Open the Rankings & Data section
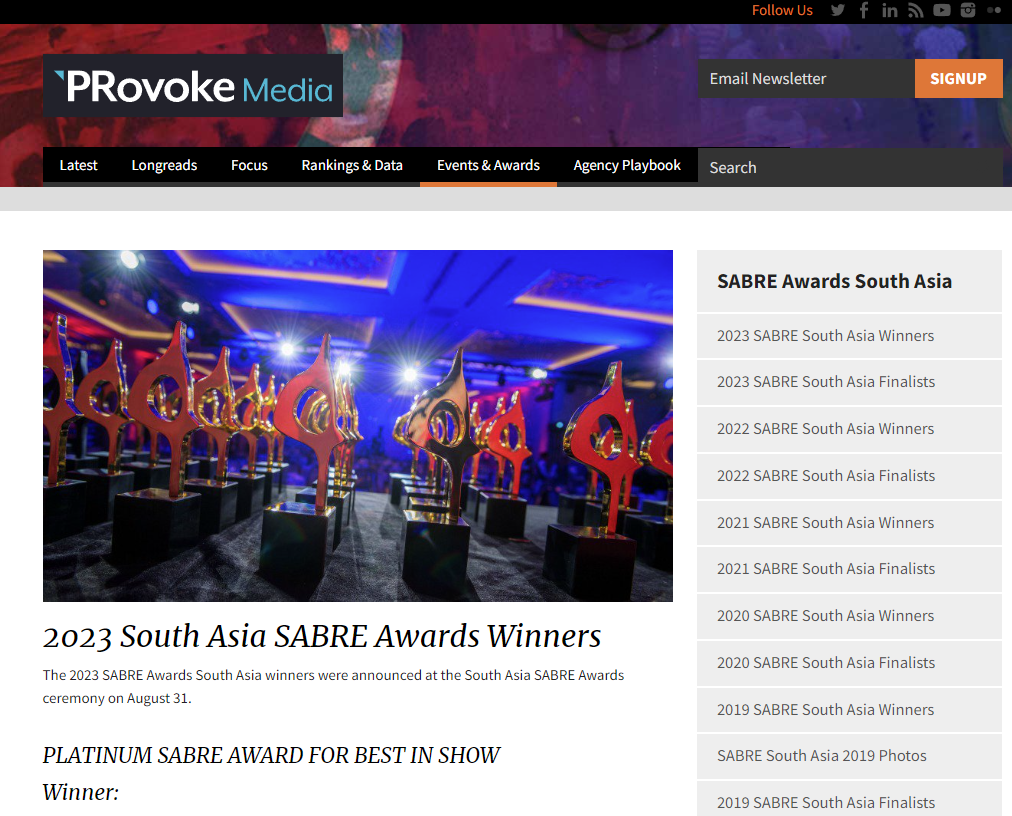Viewport: 1012px width, 816px height. point(352,165)
